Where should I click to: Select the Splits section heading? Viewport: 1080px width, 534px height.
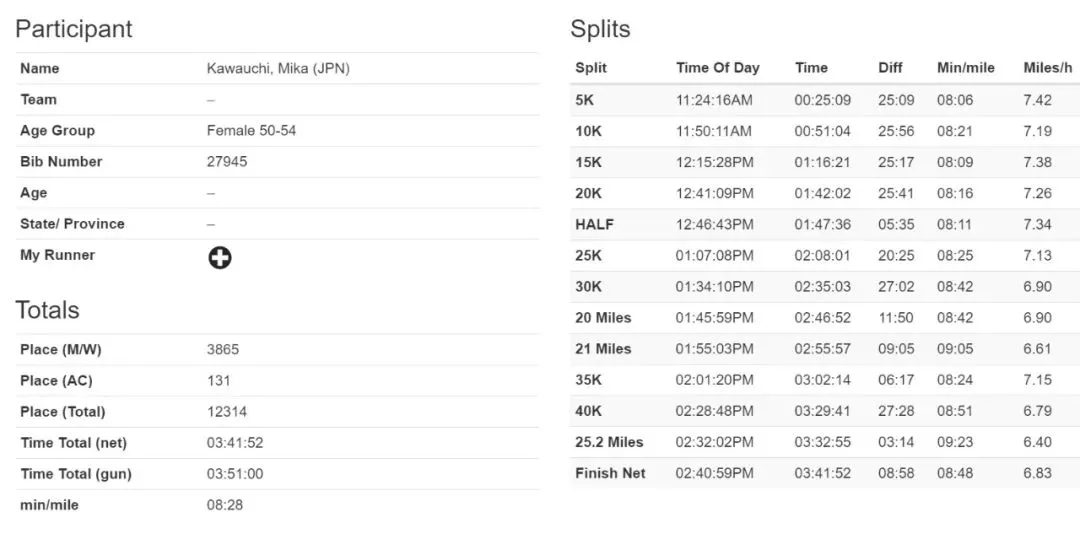600,29
